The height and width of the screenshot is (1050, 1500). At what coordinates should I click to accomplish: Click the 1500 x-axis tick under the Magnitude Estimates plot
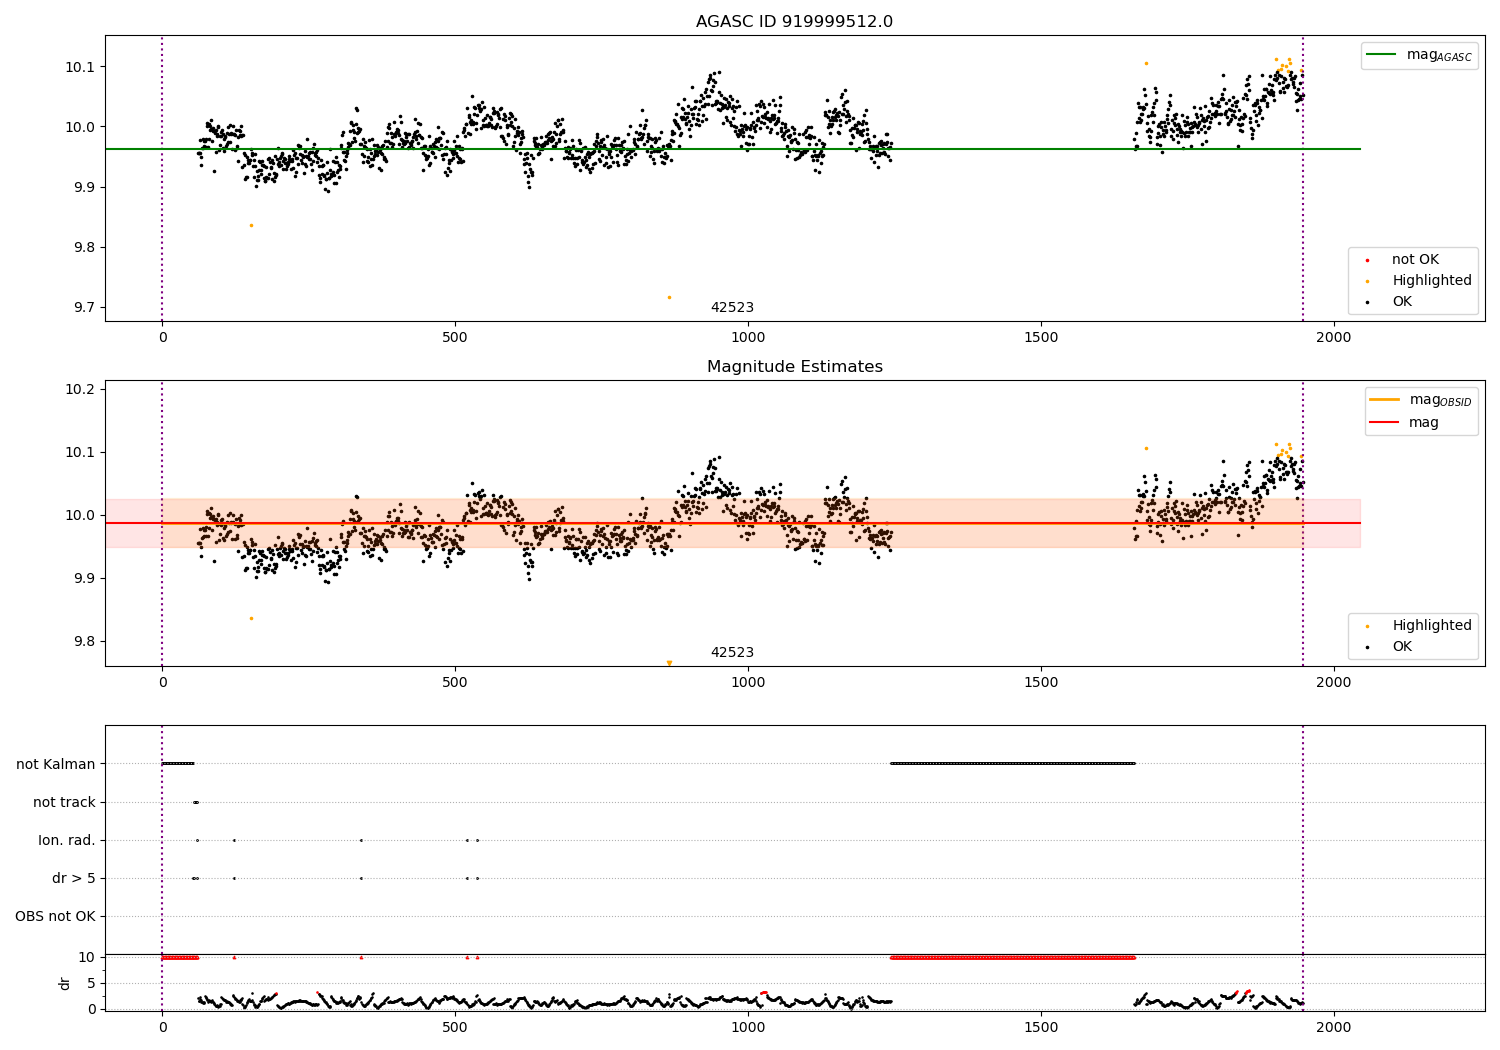click(1041, 683)
